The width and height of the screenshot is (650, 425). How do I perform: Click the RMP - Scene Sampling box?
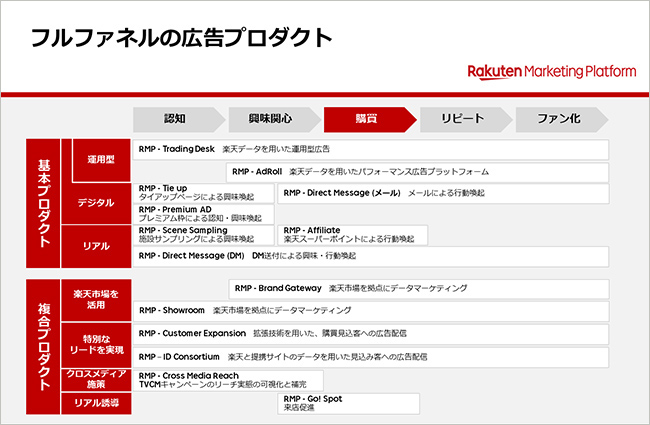(x=203, y=235)
